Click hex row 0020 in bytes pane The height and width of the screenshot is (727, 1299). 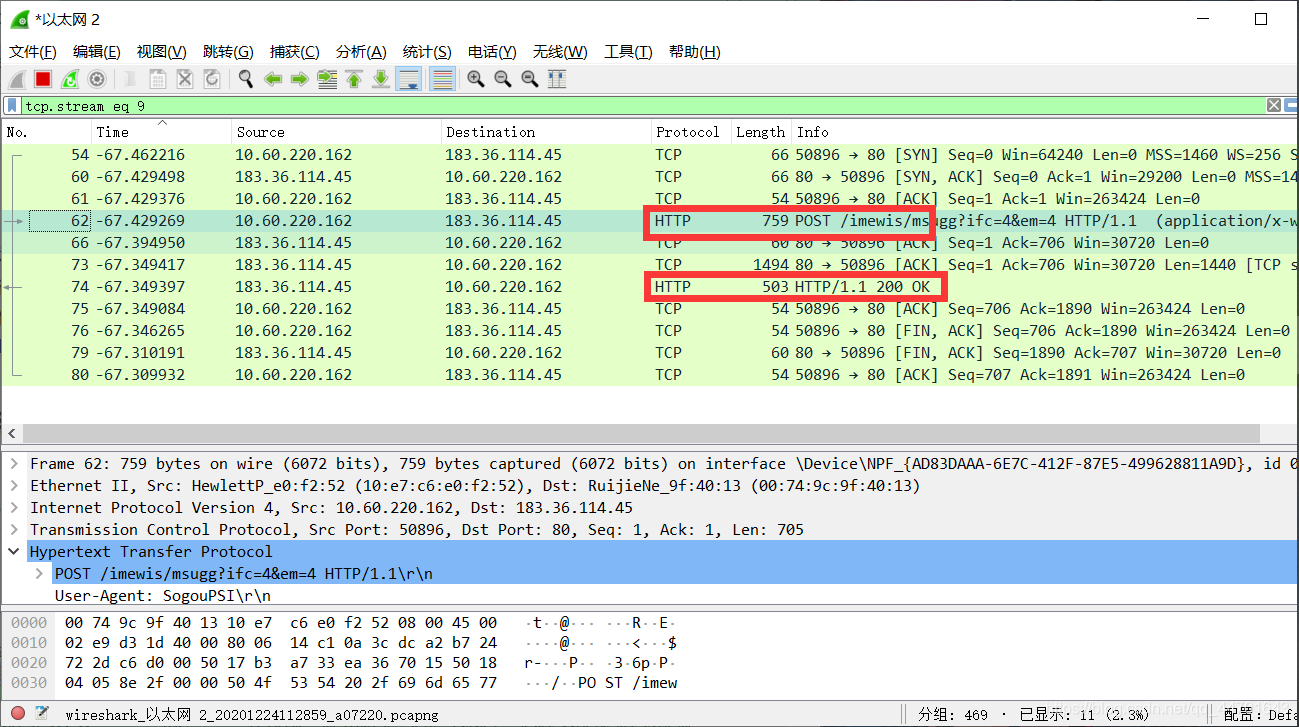click(345, 662)
